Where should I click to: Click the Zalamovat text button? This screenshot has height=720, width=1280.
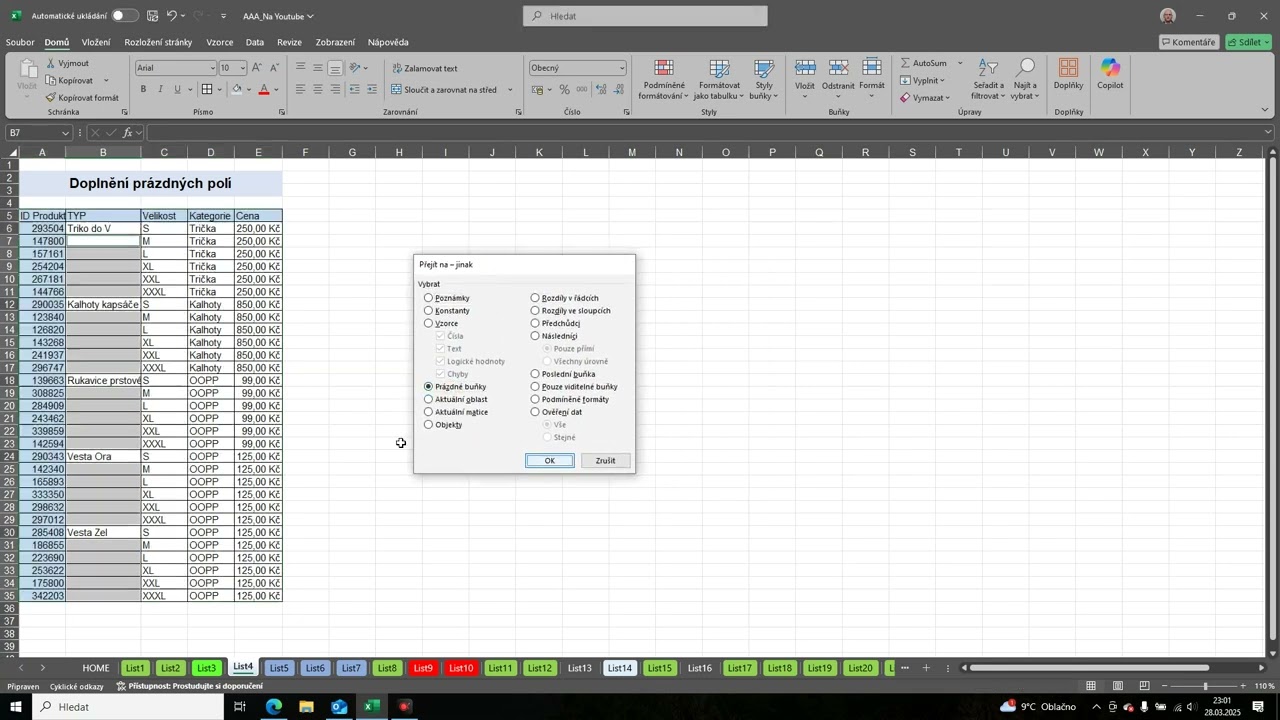pyautogui.click(x=425, y=68)
